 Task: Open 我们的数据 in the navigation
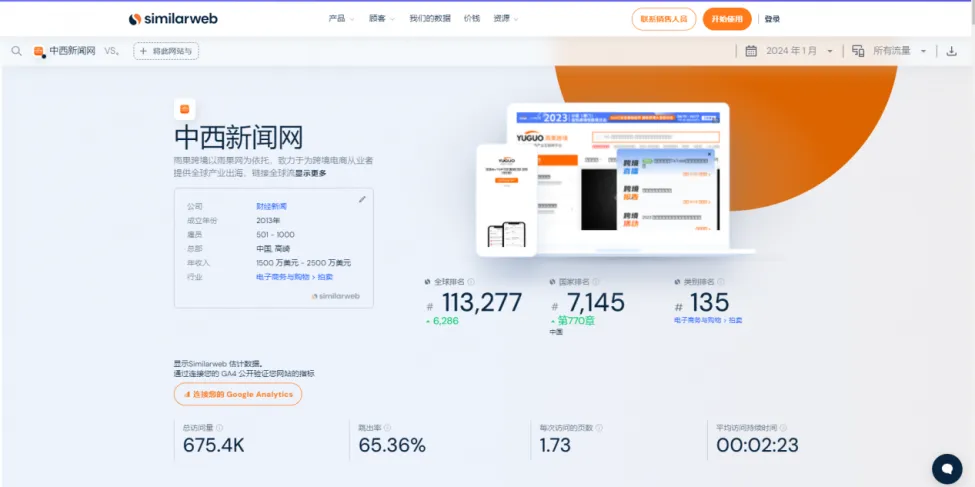[x=430, y=19]
